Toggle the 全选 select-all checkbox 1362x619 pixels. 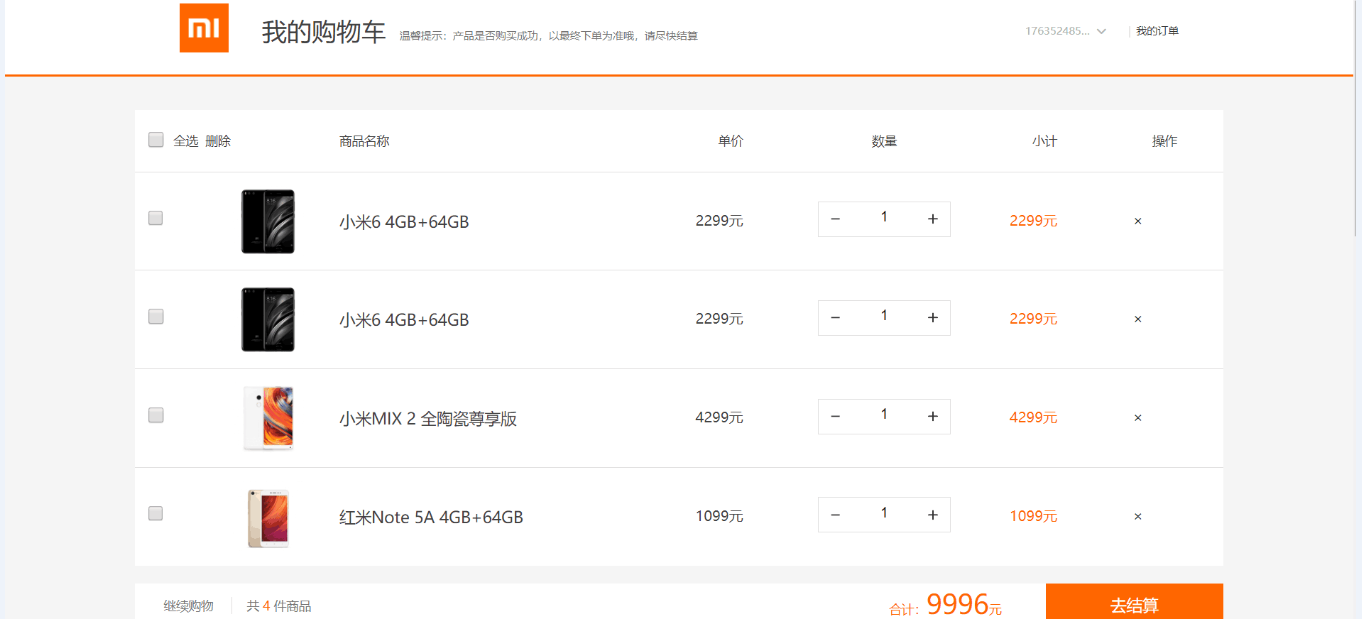pyautogui.click(x=156, y=140)
